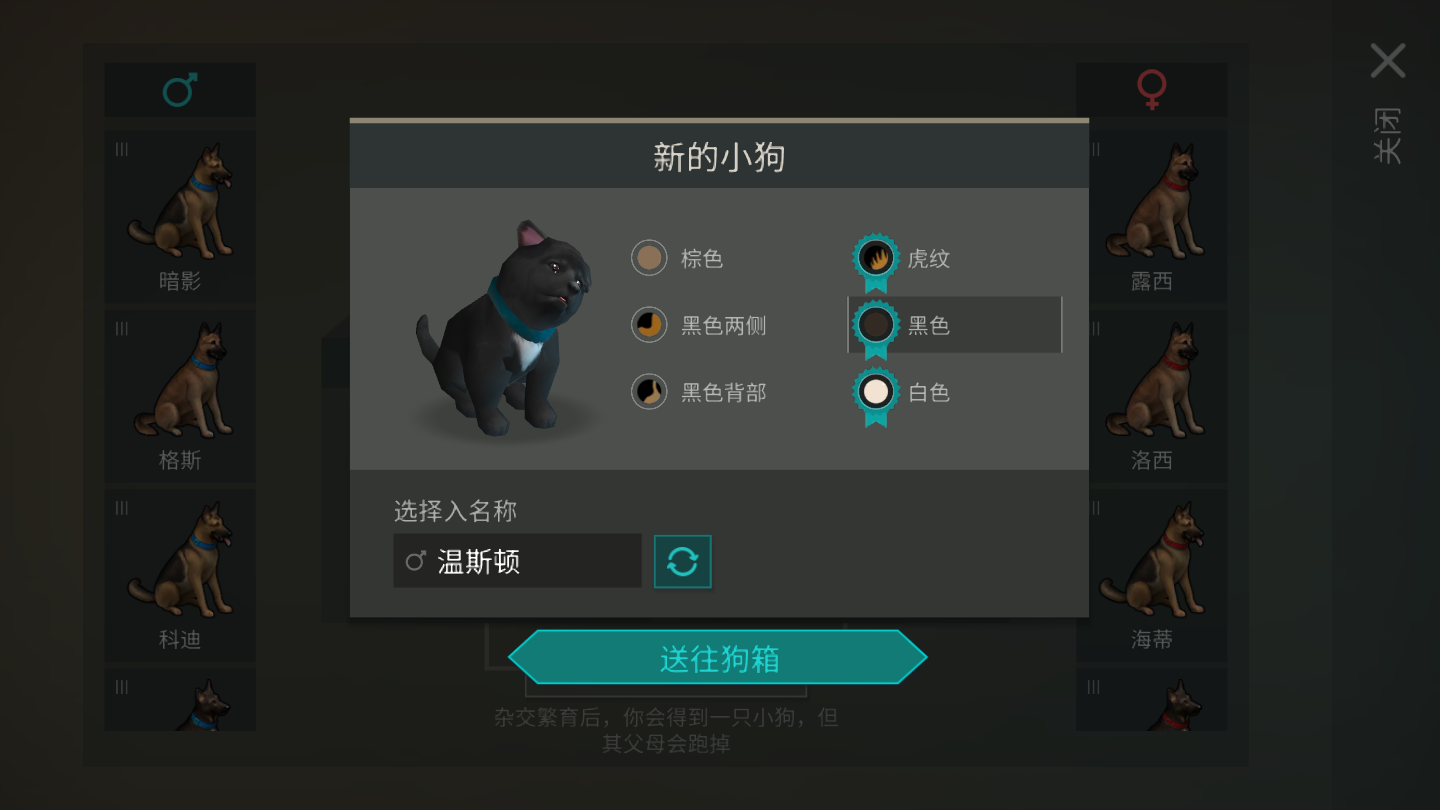Click the puppy name field 温斯顿

click(517, 561)
